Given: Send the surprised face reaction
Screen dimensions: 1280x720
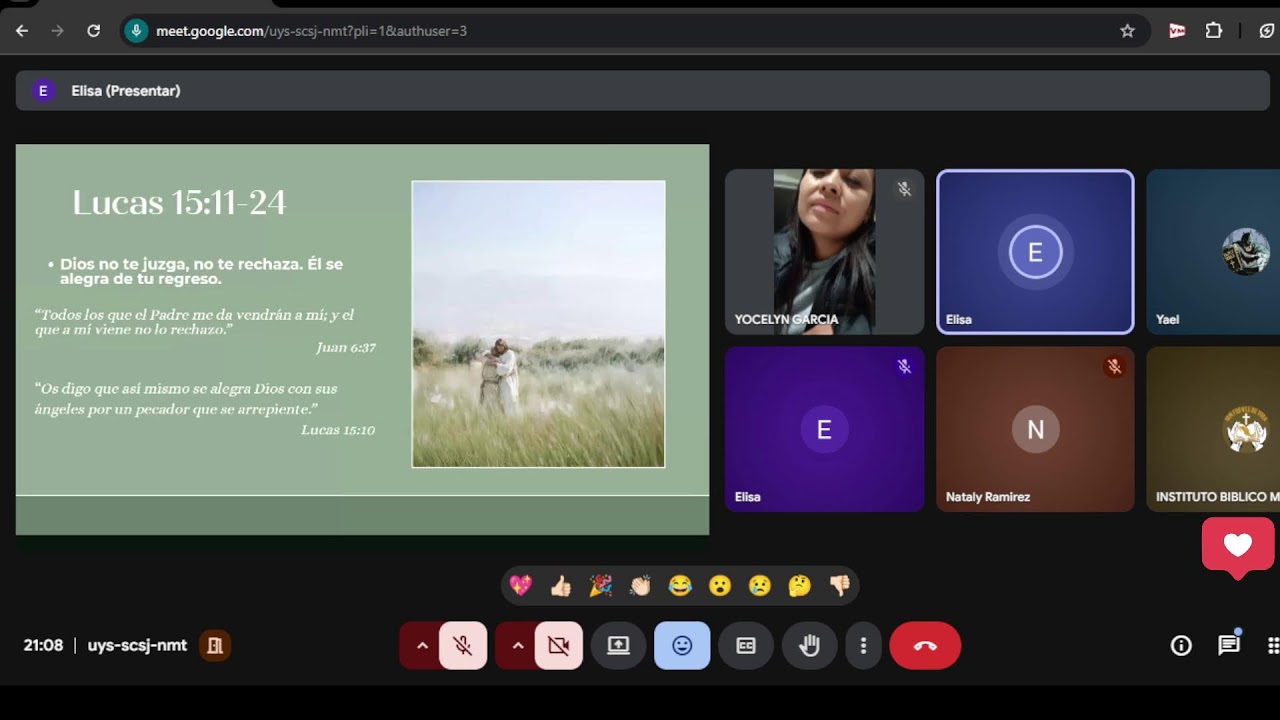Looking at the screenshot, I should [720, 586].
